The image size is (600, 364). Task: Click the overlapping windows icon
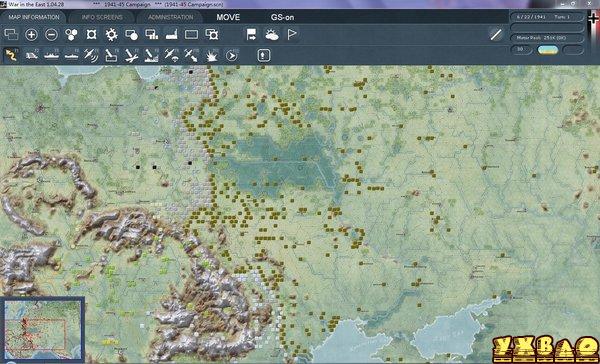pos(11,35)
